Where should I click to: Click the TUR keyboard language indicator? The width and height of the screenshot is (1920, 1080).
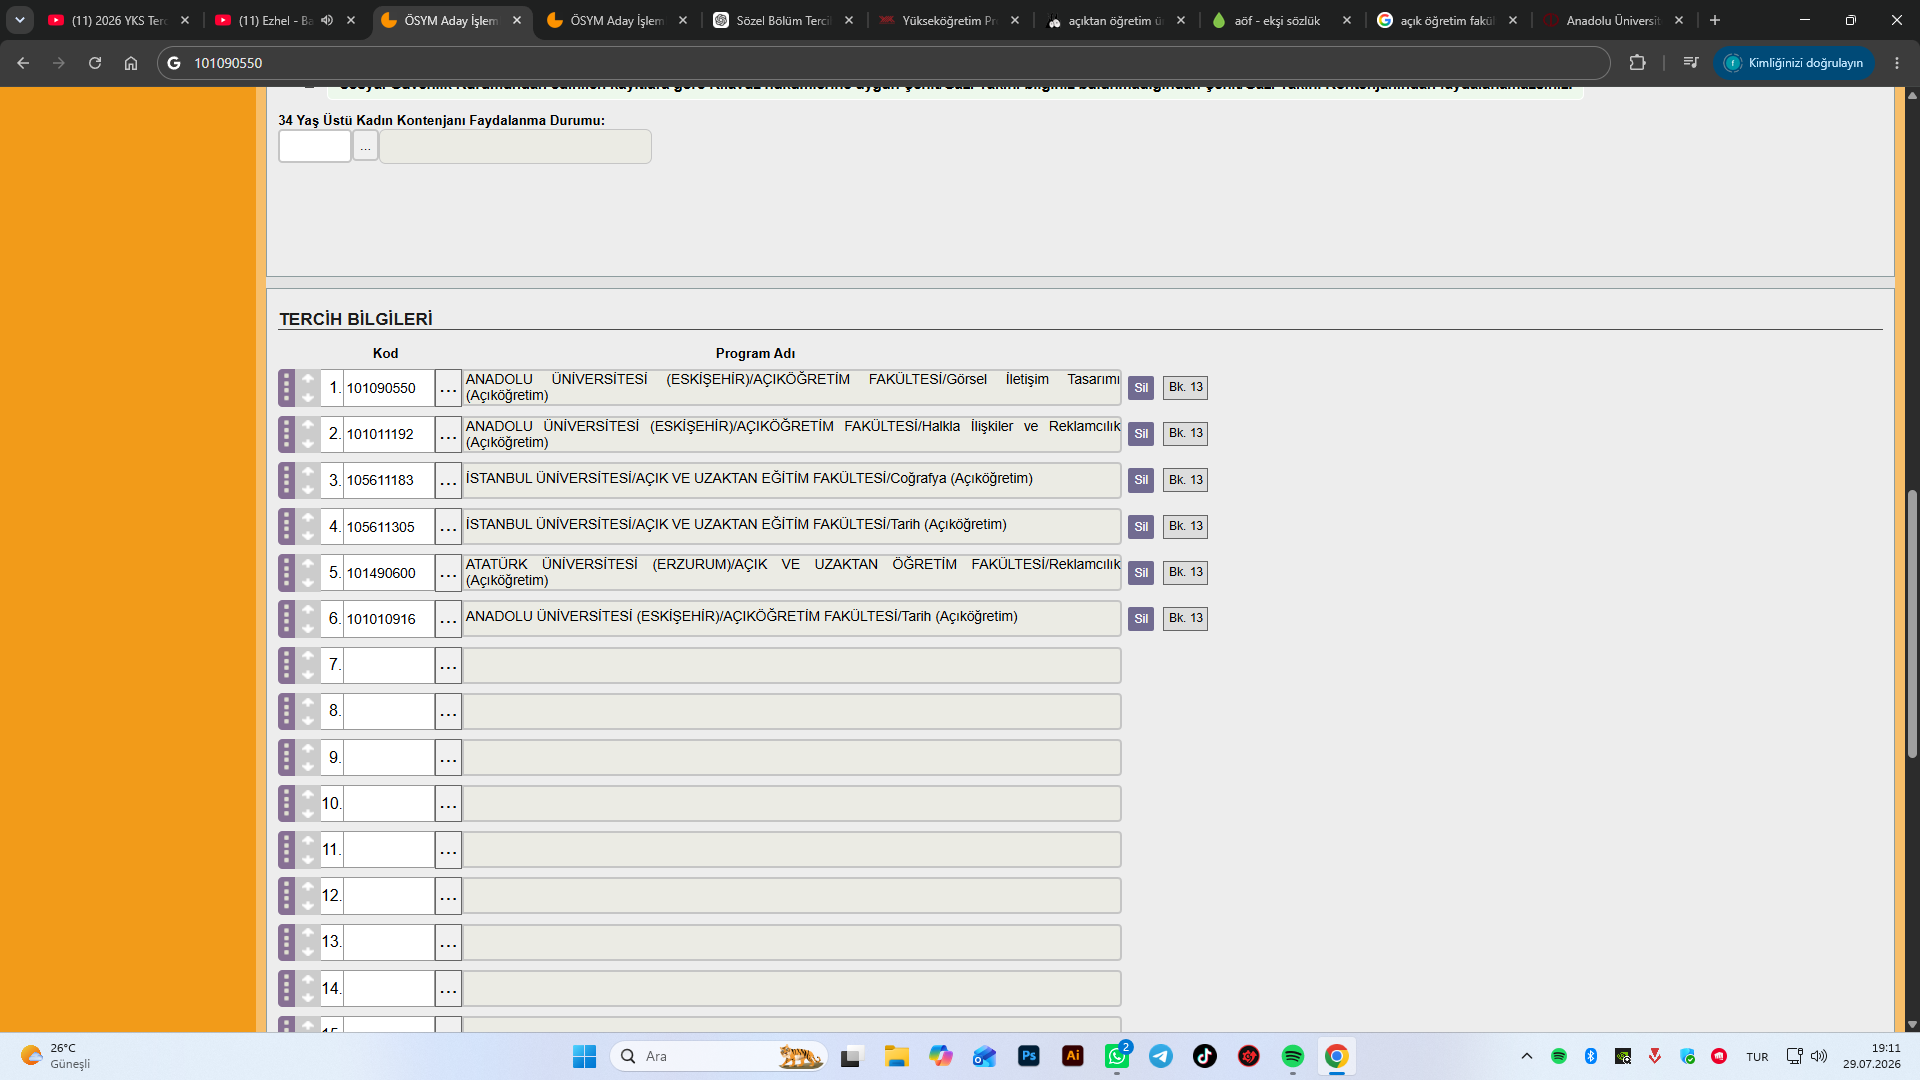pyautogui.click(x=1757, y=1057)
